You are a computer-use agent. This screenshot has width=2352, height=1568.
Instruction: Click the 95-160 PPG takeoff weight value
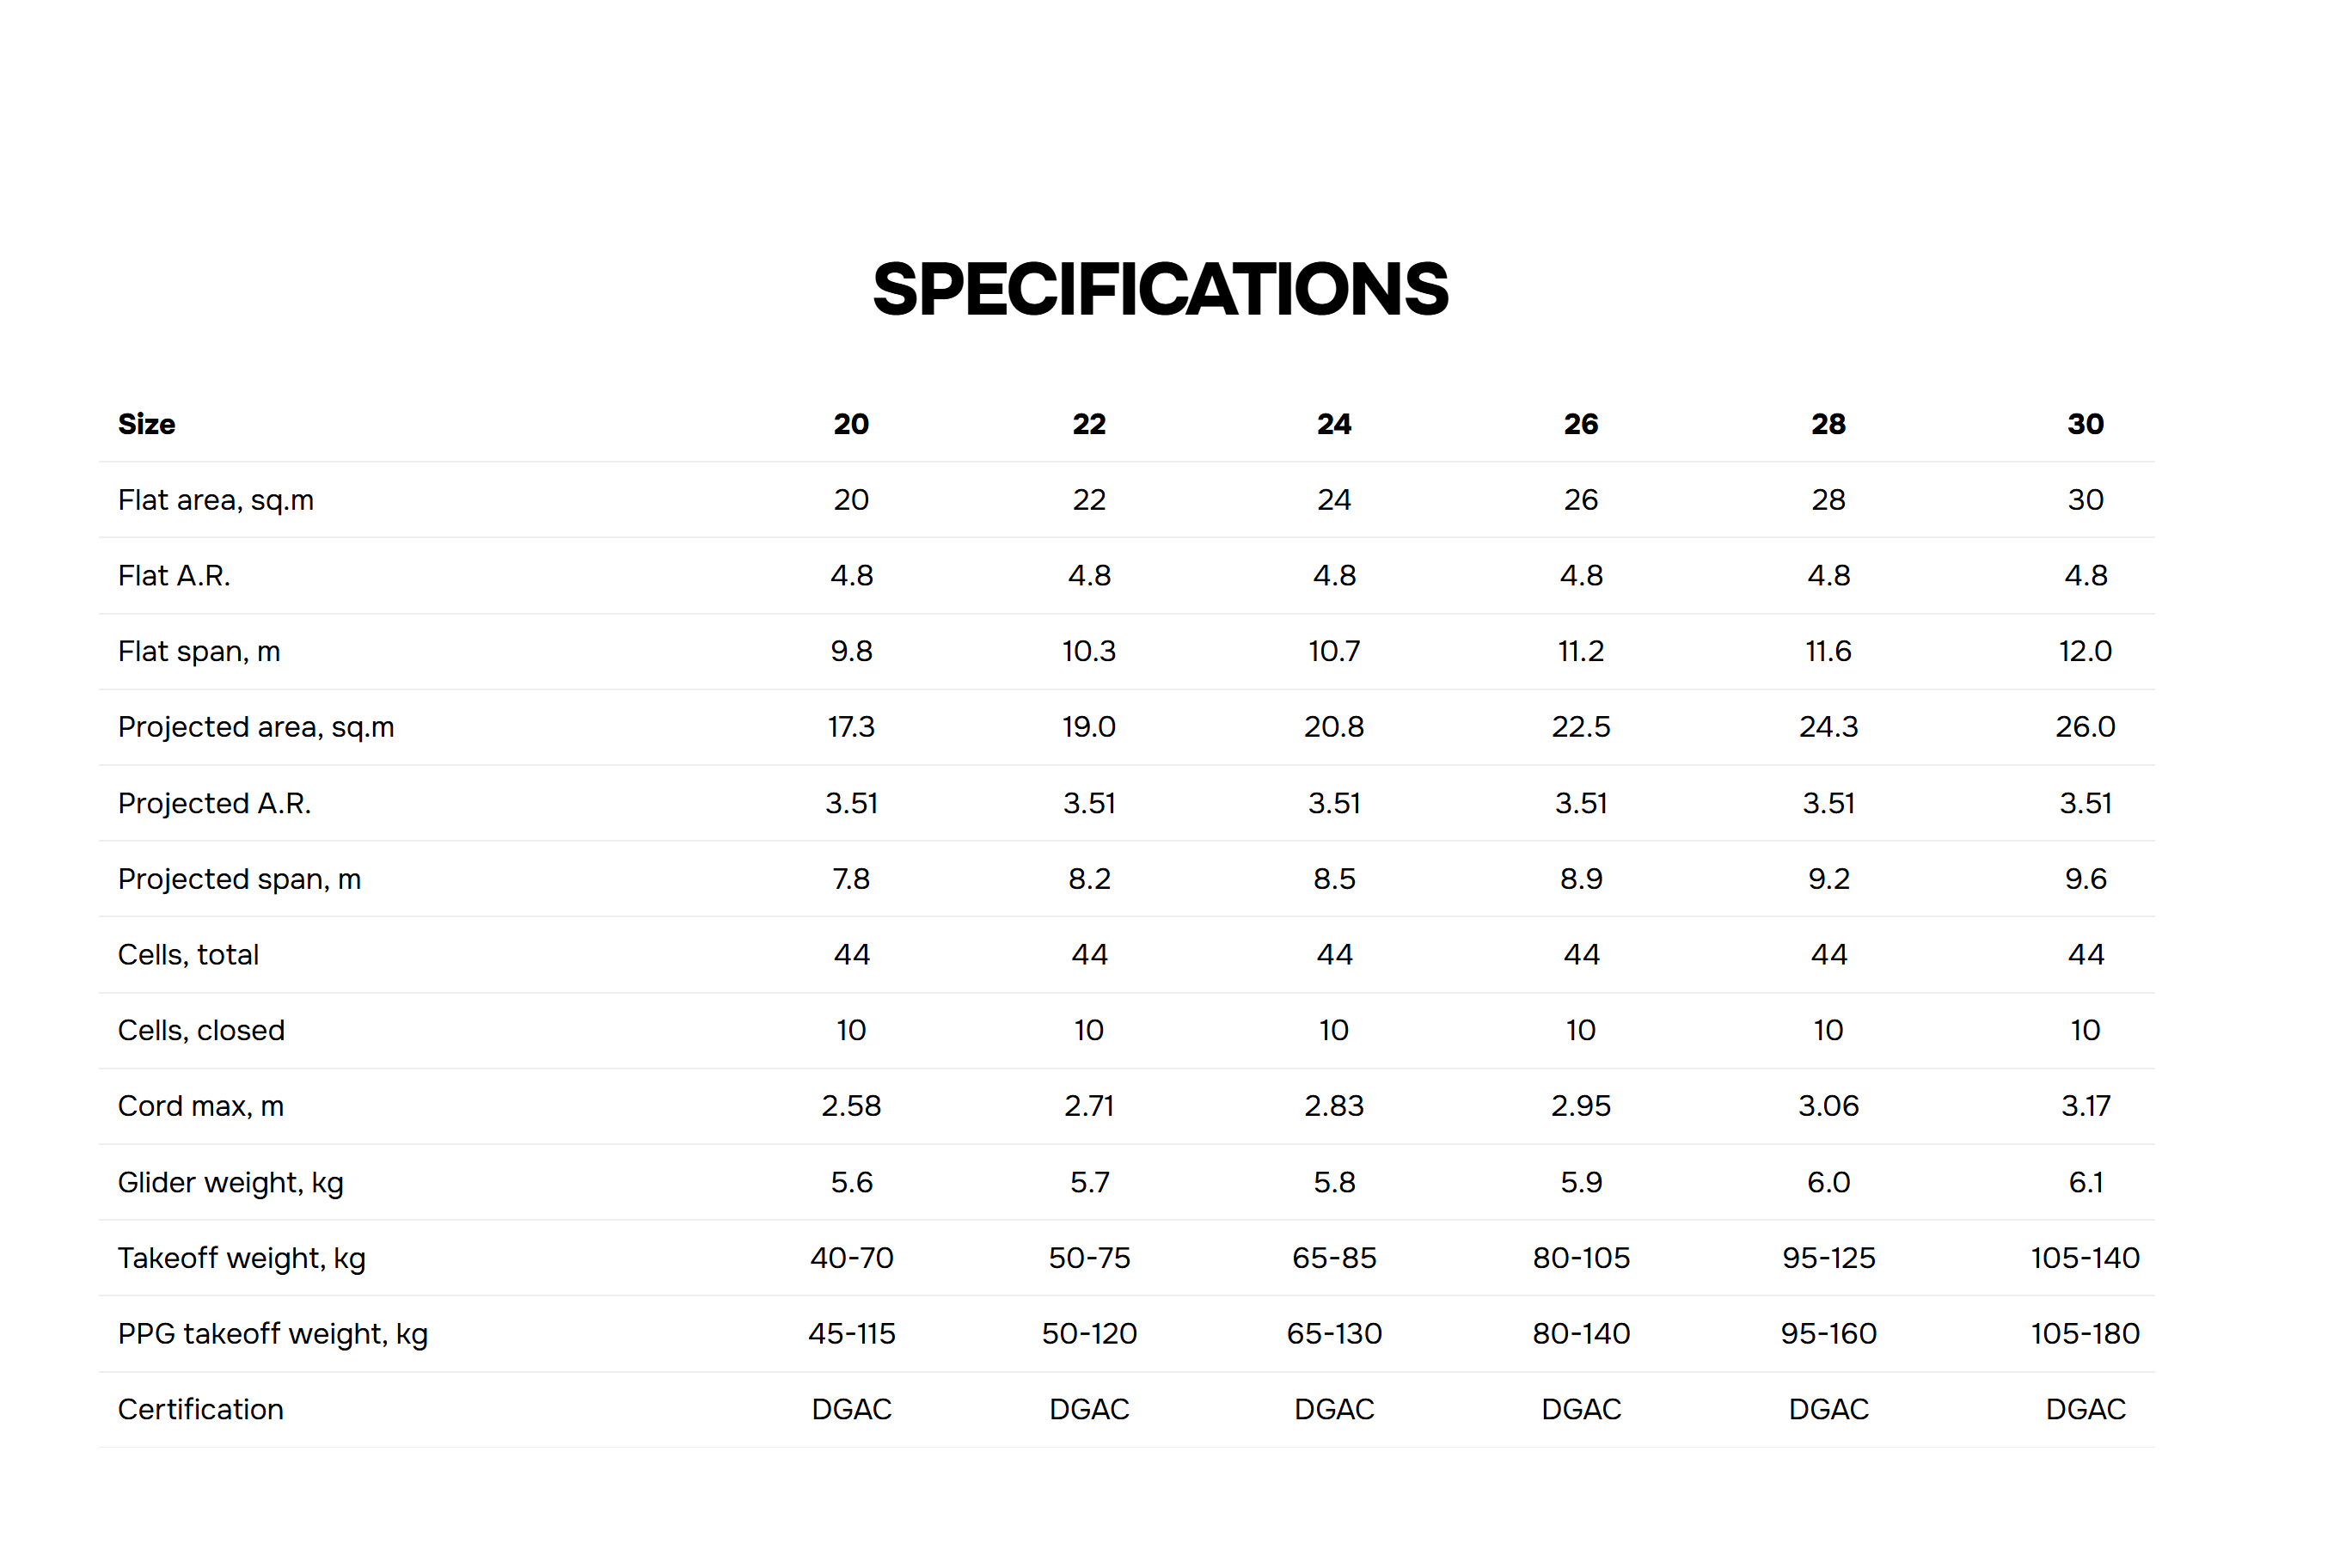pos(1828,1334)
